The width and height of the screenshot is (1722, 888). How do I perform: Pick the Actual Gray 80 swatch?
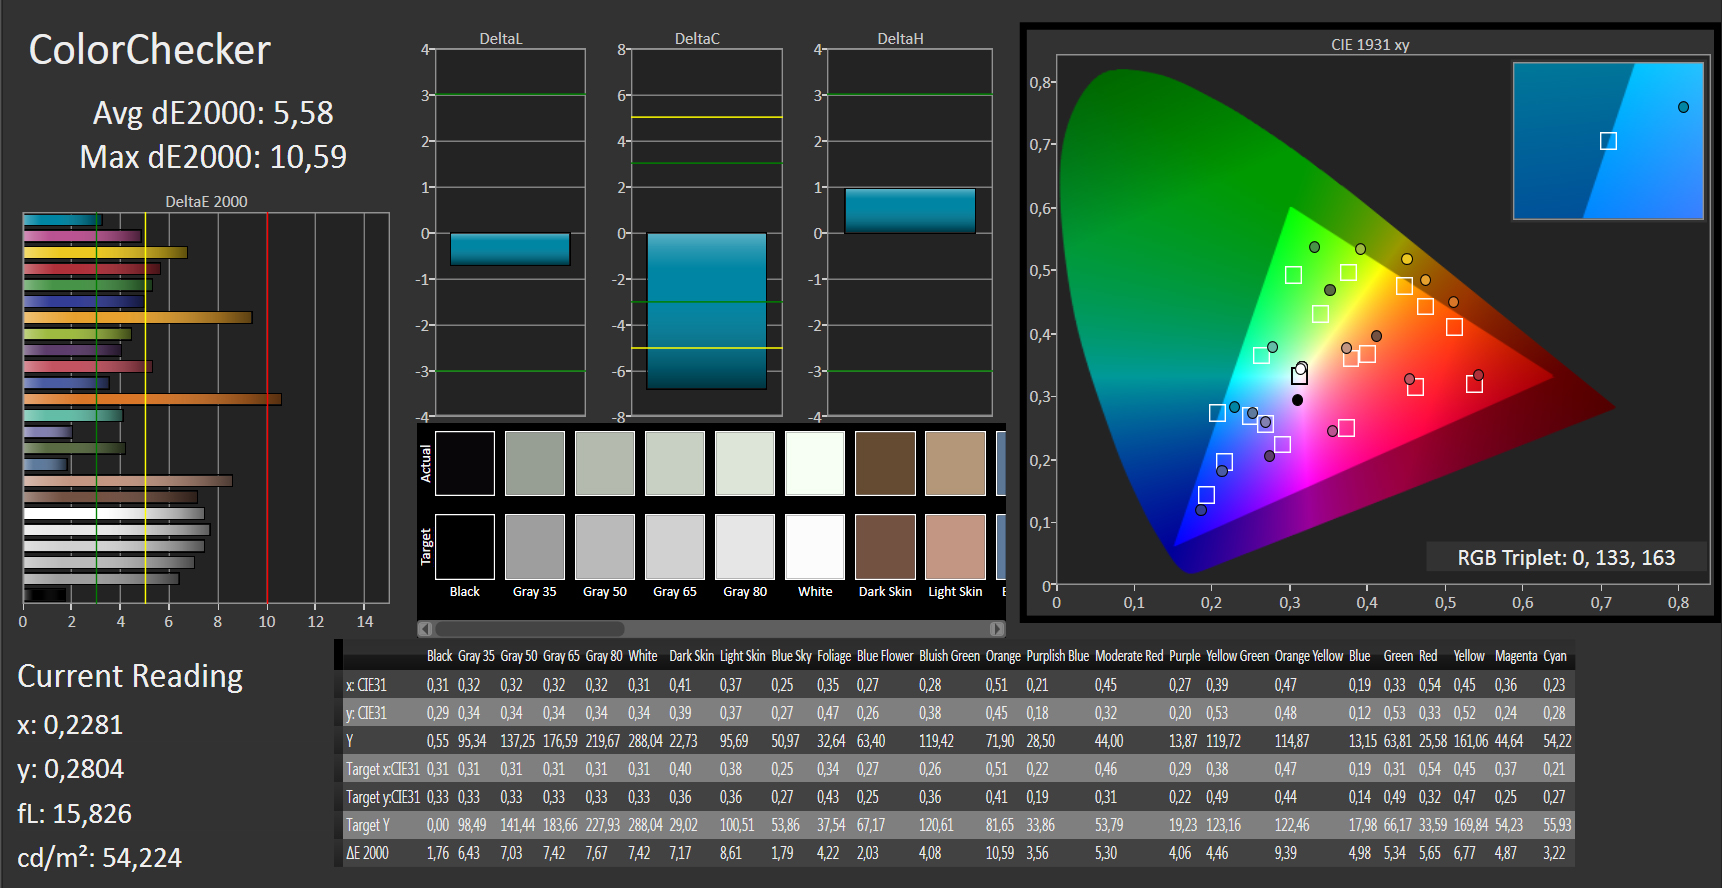tap(745, 463)
